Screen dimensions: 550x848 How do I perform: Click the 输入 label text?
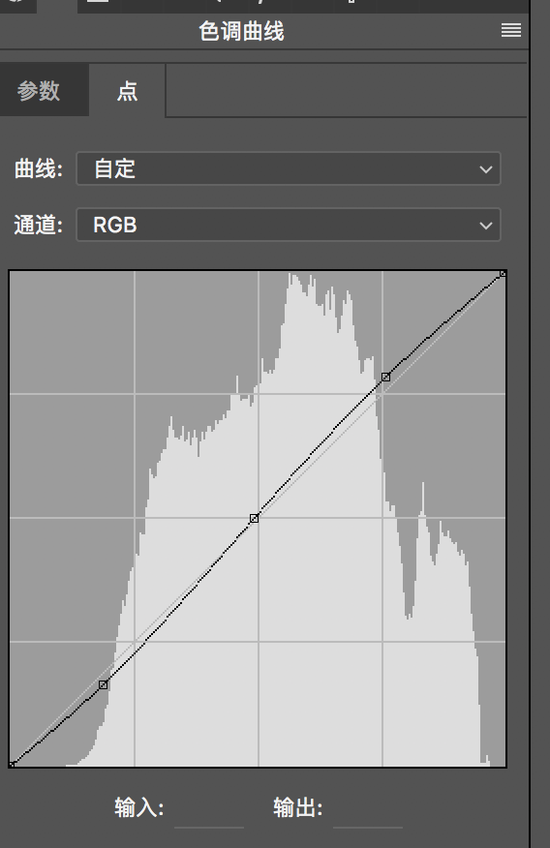[139, 808]
